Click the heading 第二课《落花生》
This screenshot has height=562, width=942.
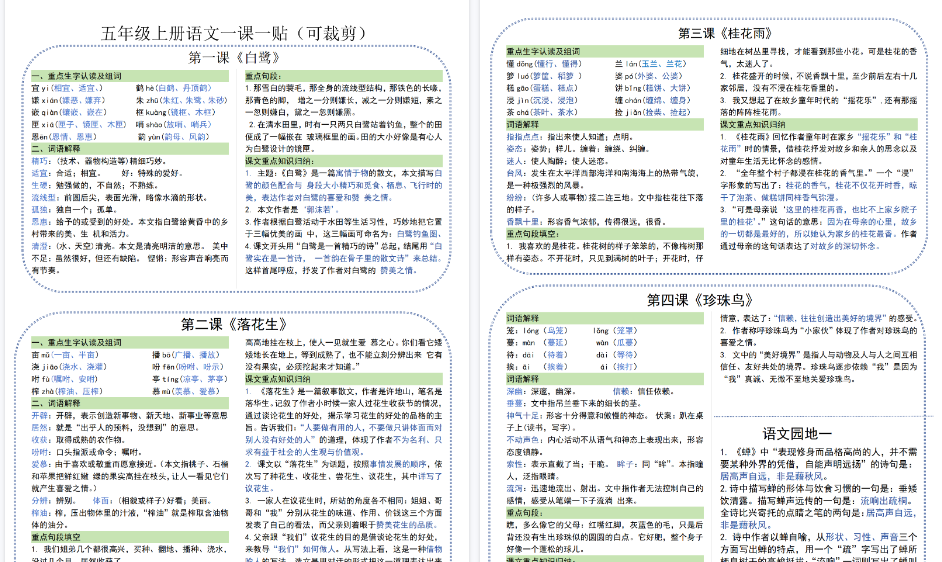click(234, 325)
